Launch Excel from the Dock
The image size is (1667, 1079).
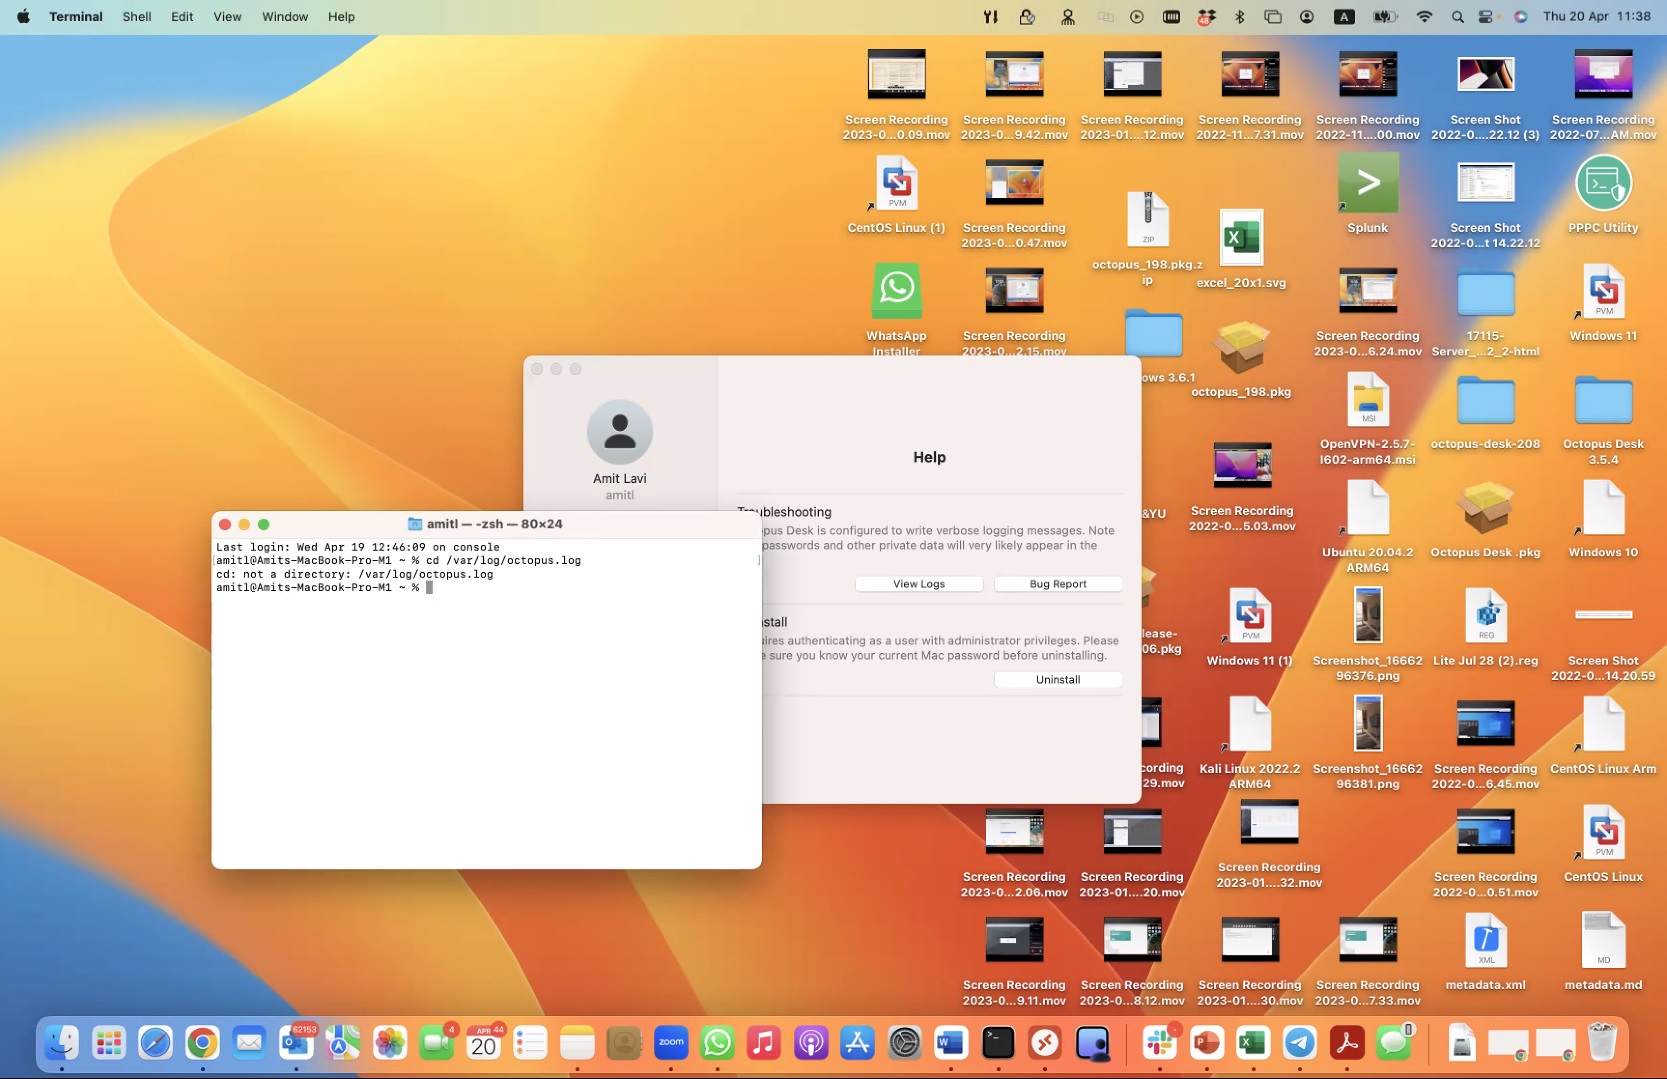point(1253,1044)
